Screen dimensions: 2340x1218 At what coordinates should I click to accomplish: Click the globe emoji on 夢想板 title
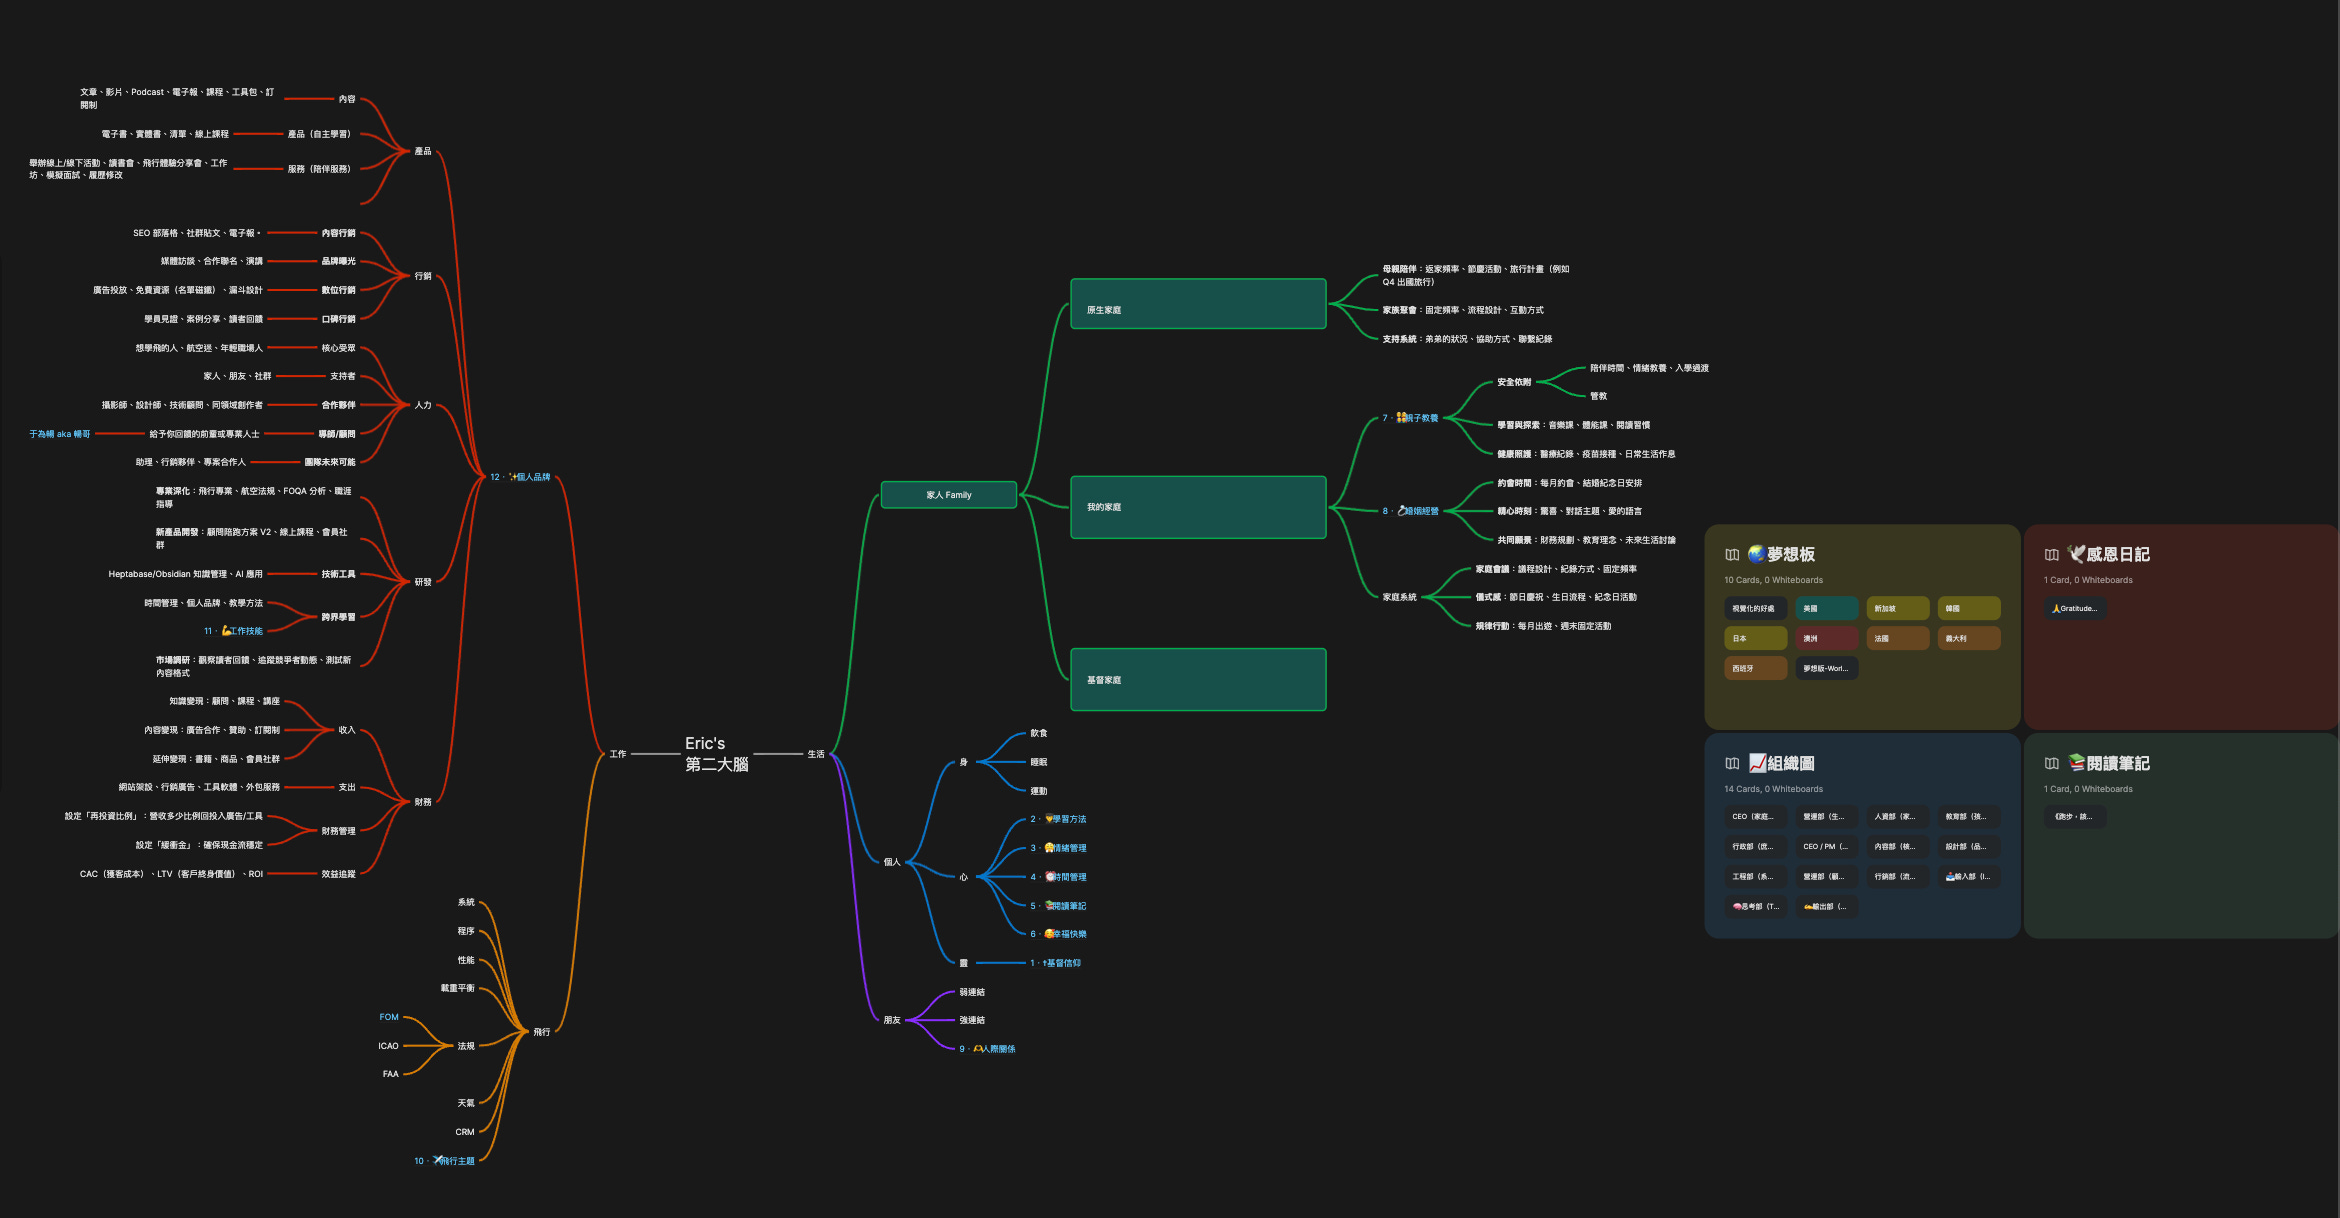coord(1756,554)
